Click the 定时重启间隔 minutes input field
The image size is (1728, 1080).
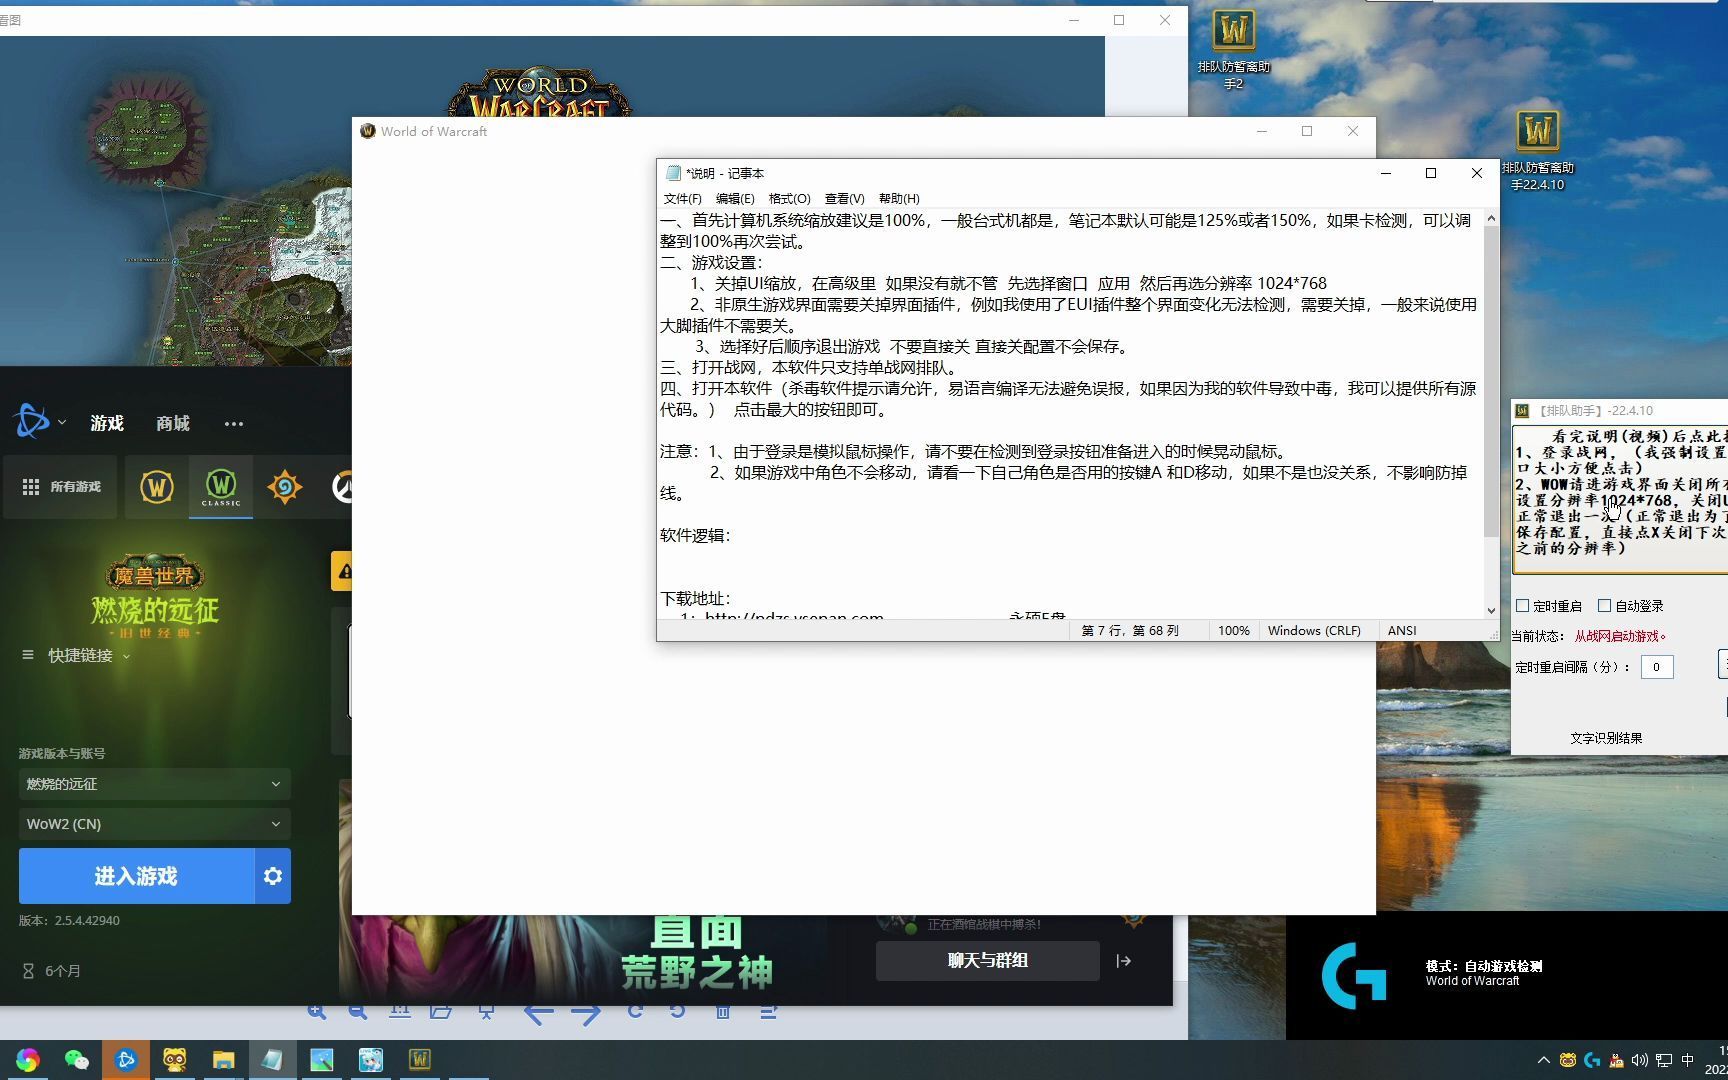pos(1657,667)
